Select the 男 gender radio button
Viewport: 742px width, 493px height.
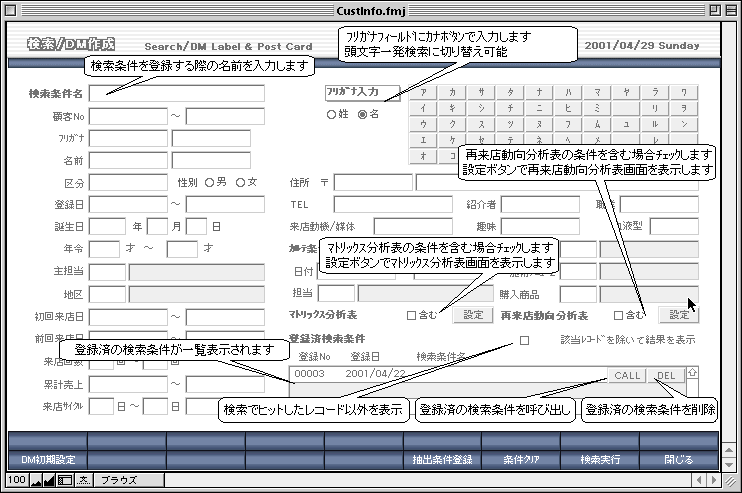click(x=210, y=183)
